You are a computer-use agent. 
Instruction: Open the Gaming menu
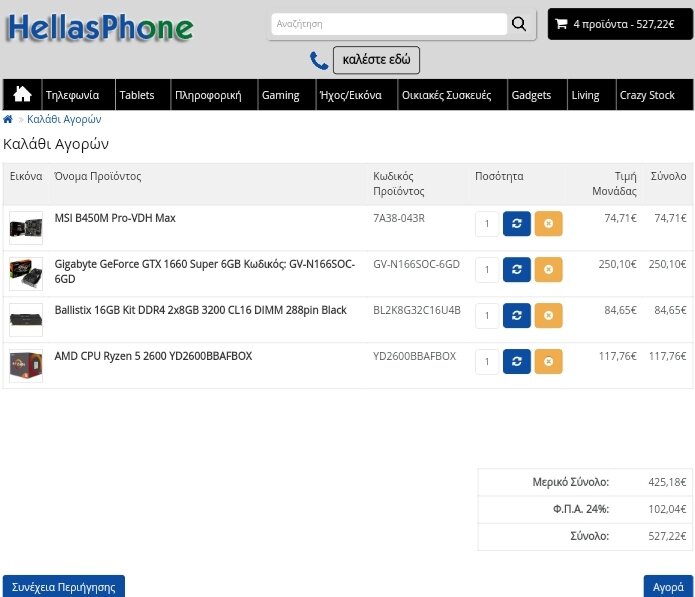(286, 95)
